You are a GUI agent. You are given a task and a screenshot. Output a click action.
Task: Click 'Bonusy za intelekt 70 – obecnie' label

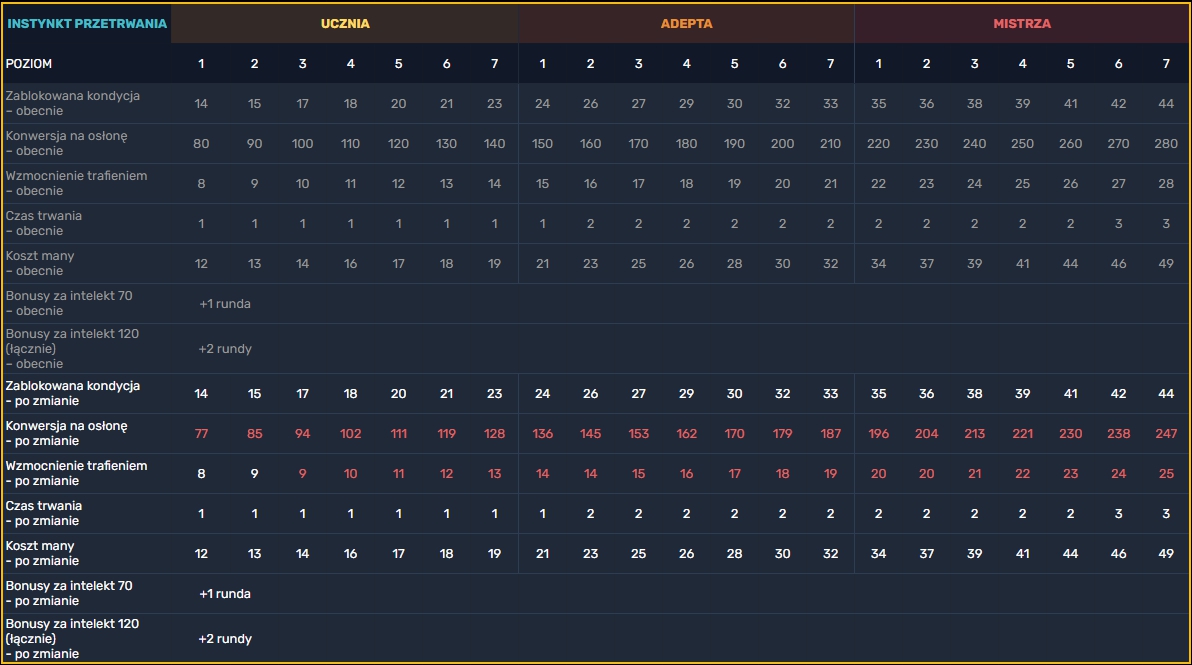click(69, 303)
